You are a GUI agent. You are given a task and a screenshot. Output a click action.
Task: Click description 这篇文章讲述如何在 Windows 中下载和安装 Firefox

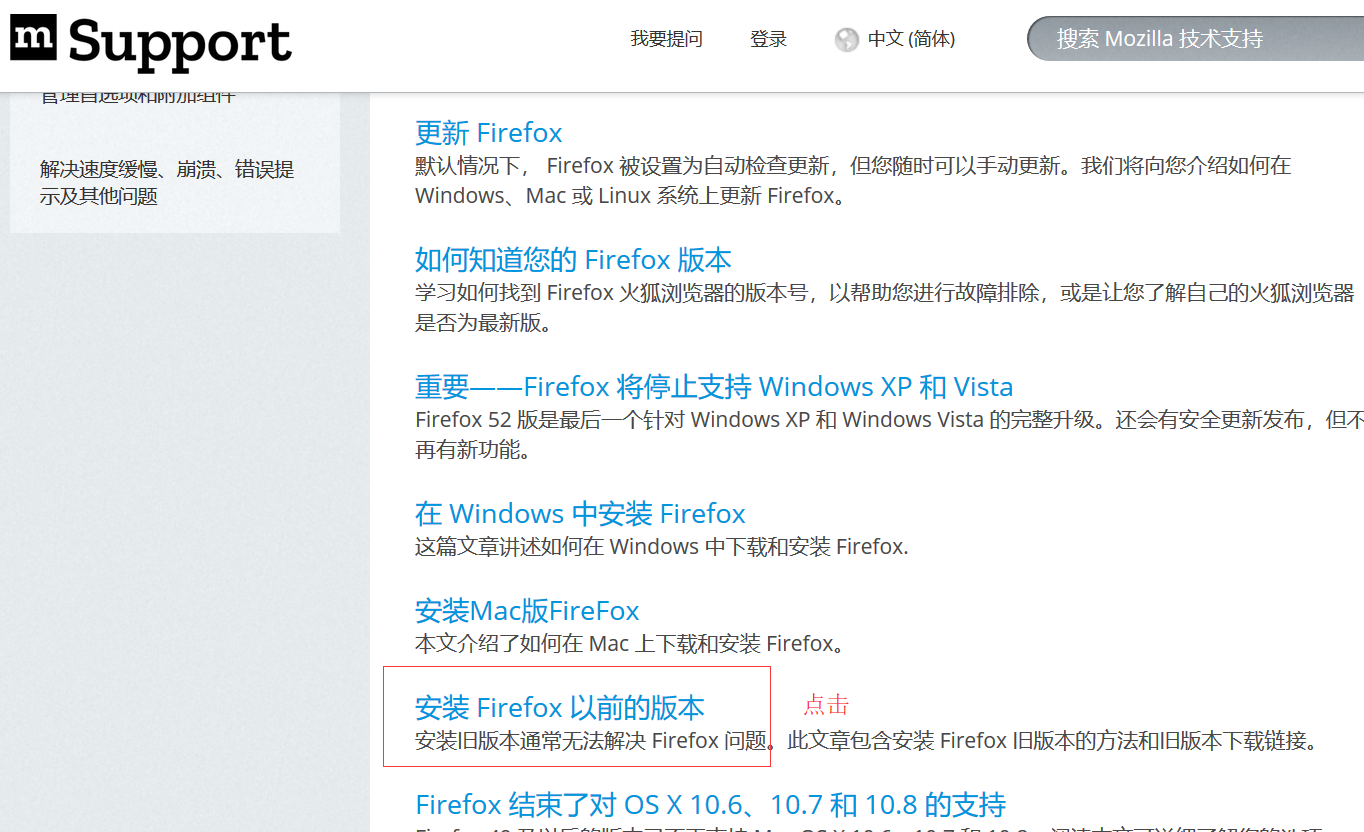tap(662, 546)
